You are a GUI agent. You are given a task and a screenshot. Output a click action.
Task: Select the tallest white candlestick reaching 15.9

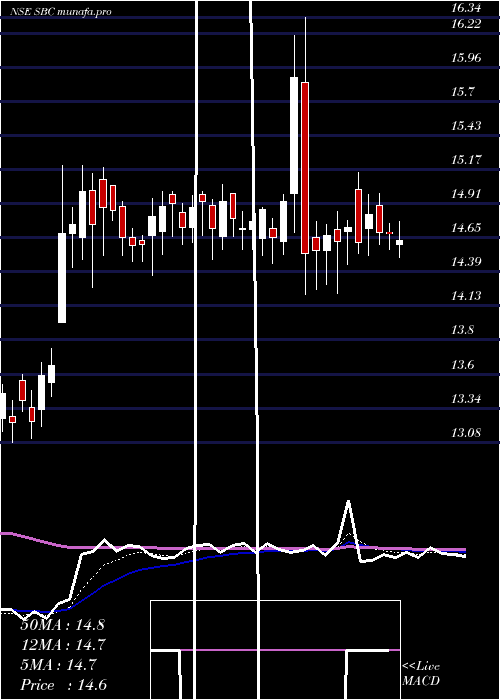coord(294,135)
